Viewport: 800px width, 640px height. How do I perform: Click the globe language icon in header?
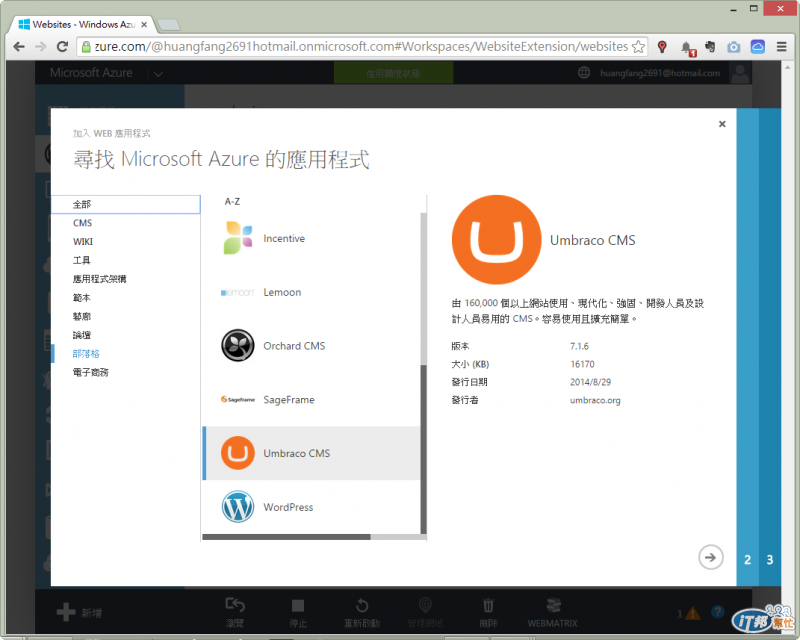click(584, 73)
